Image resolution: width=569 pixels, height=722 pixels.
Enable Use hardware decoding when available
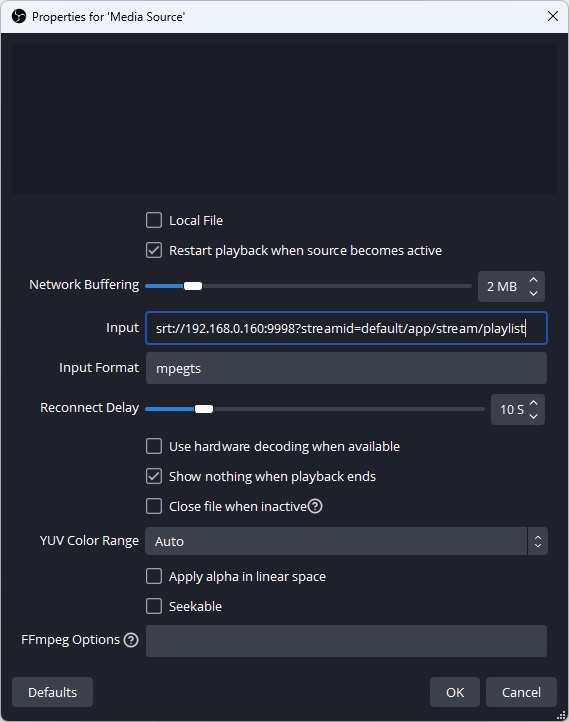pyautogui.click(x=154, y=446)
